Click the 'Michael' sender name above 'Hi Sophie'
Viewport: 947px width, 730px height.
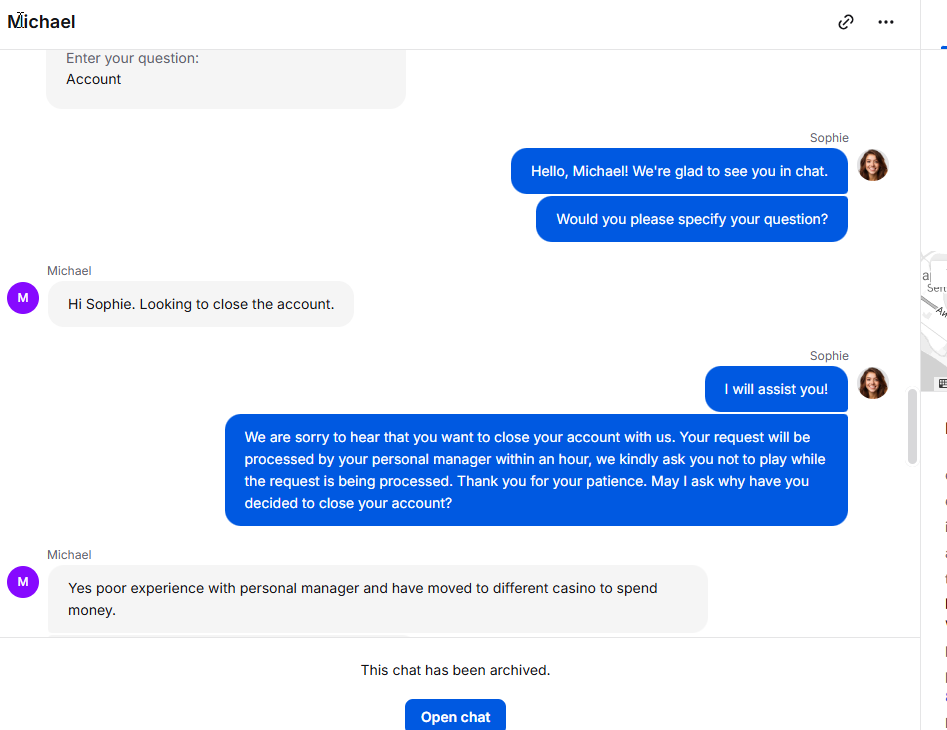pyautogui.click(x=69, y=271)
